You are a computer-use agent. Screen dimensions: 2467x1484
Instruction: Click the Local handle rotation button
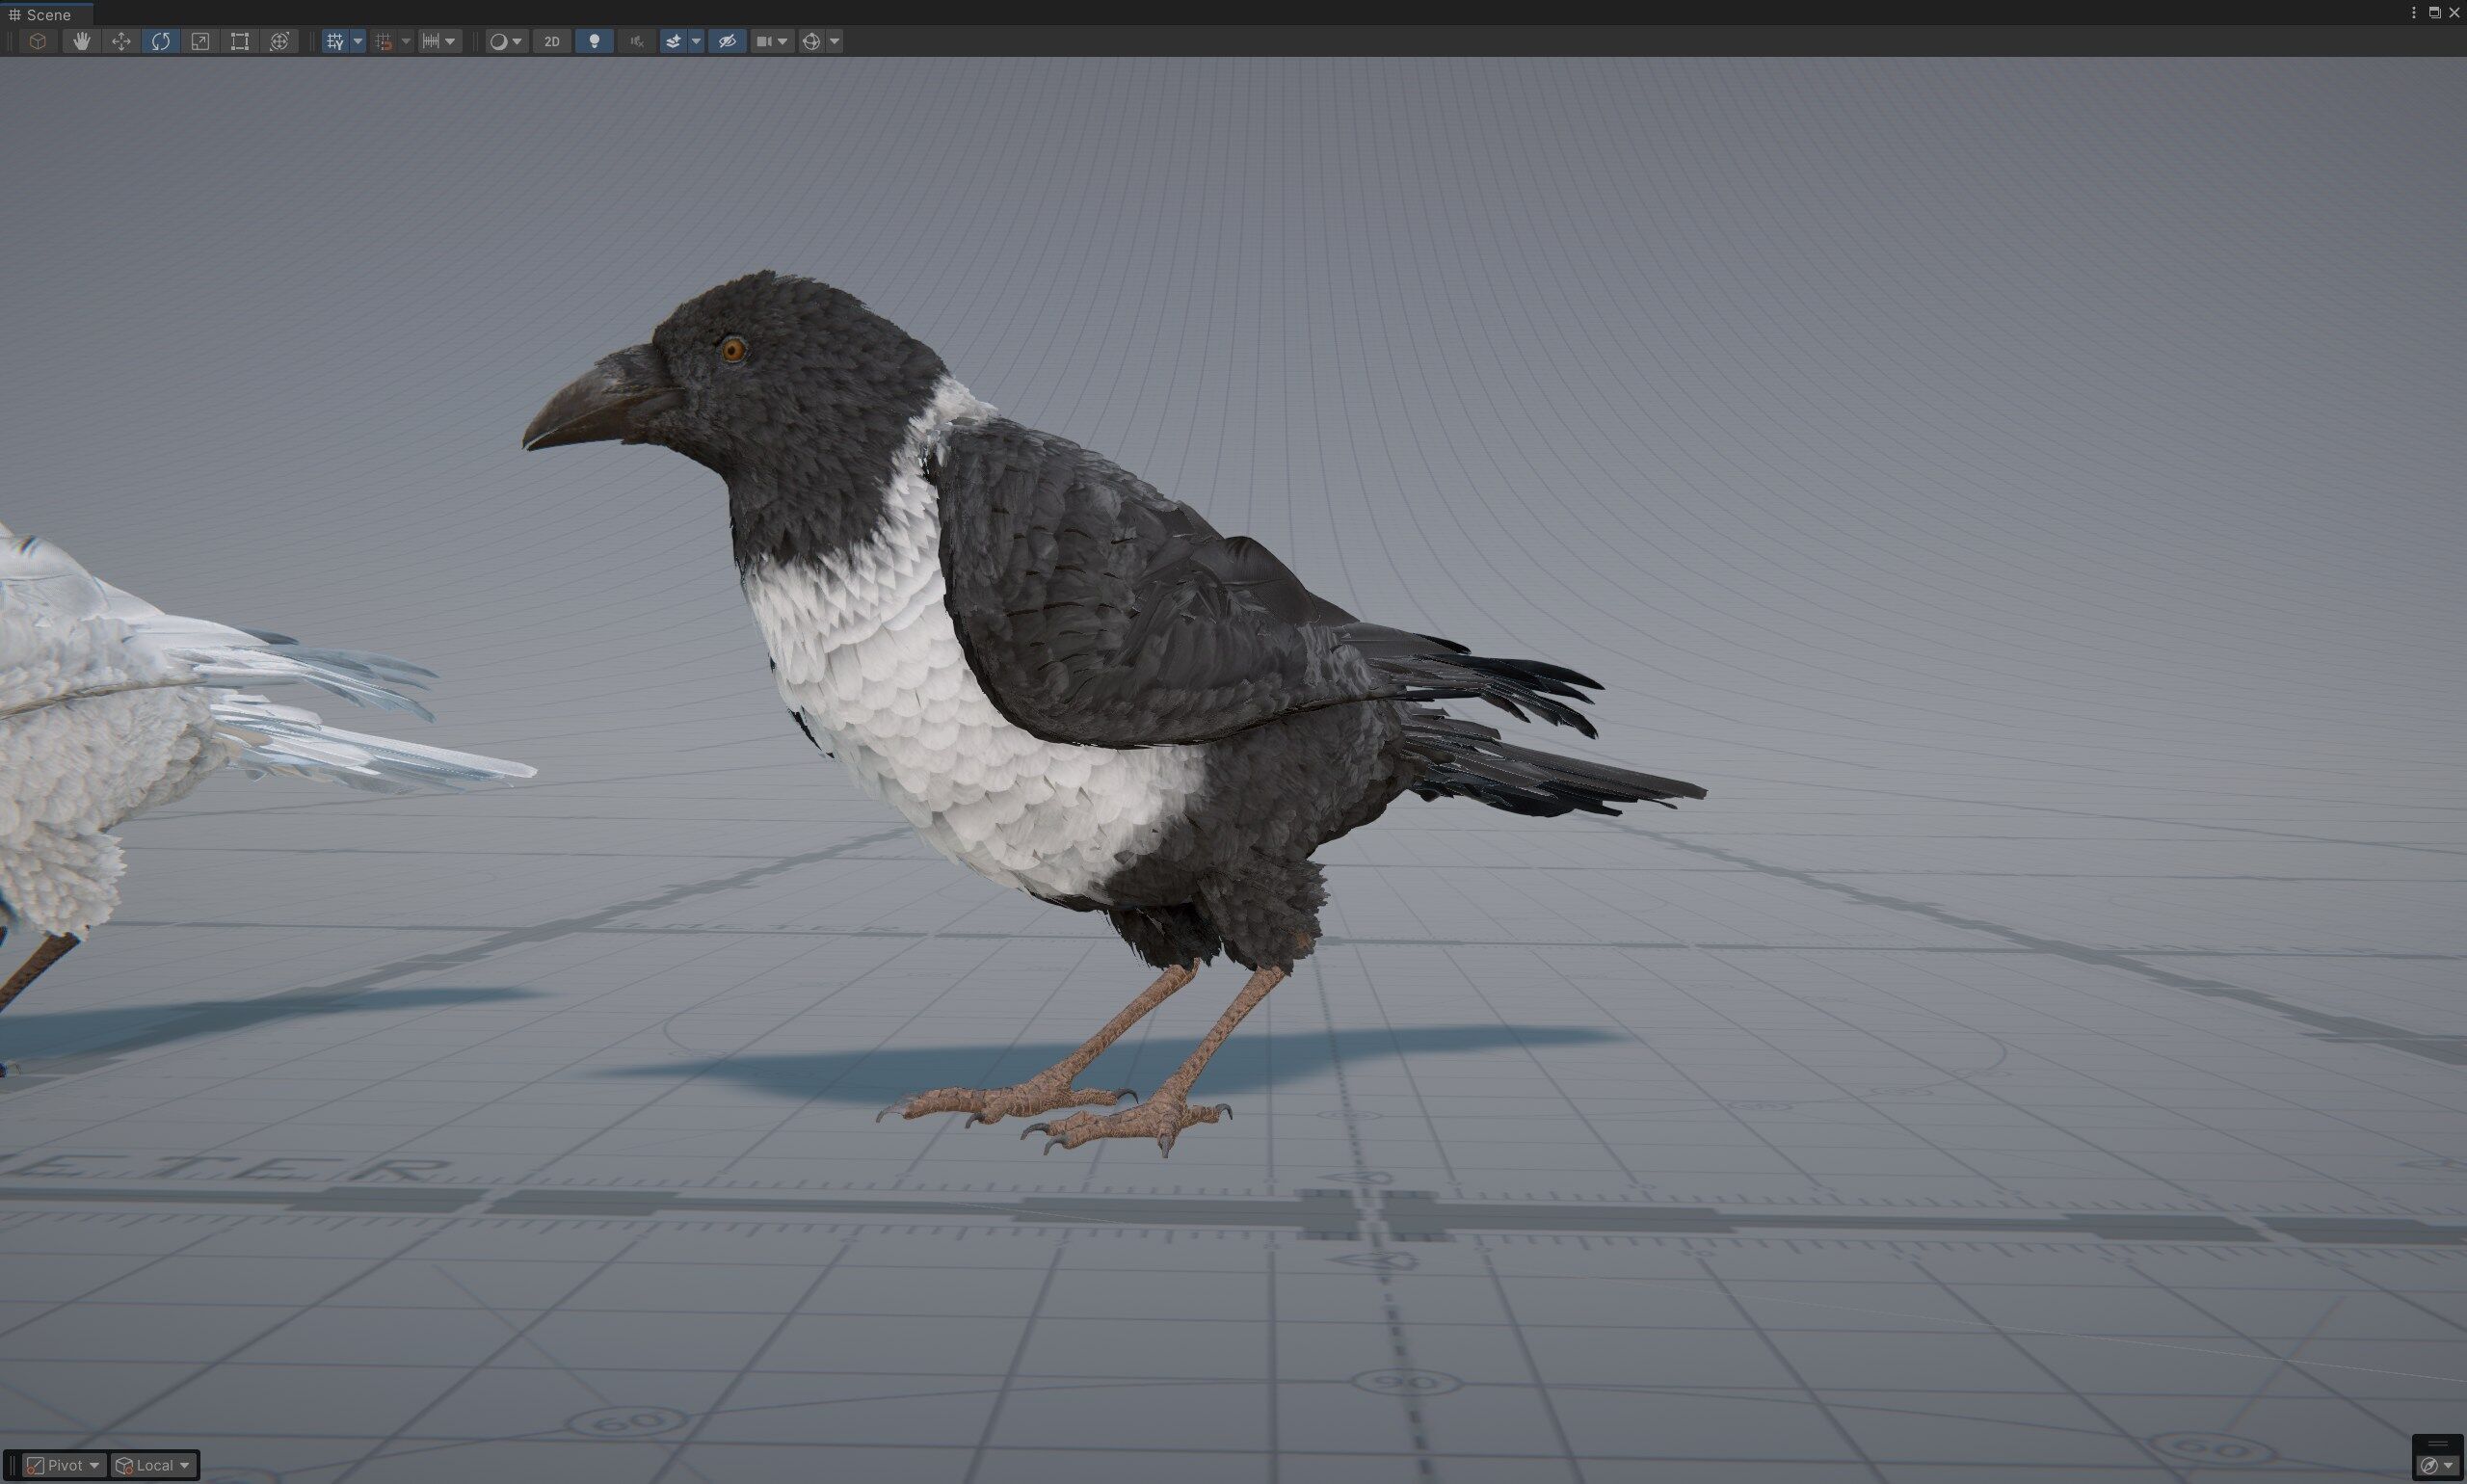(154, 1465)
